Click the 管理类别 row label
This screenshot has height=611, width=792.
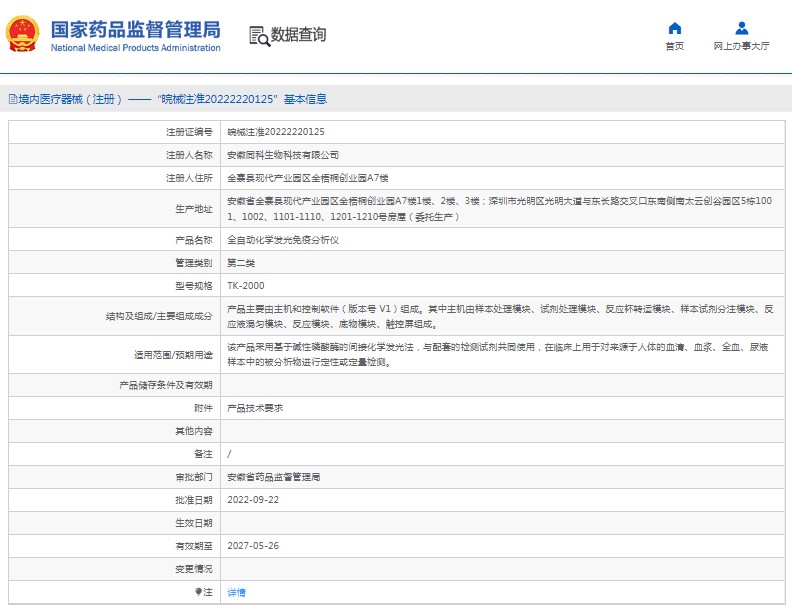[x=194, y=263]
